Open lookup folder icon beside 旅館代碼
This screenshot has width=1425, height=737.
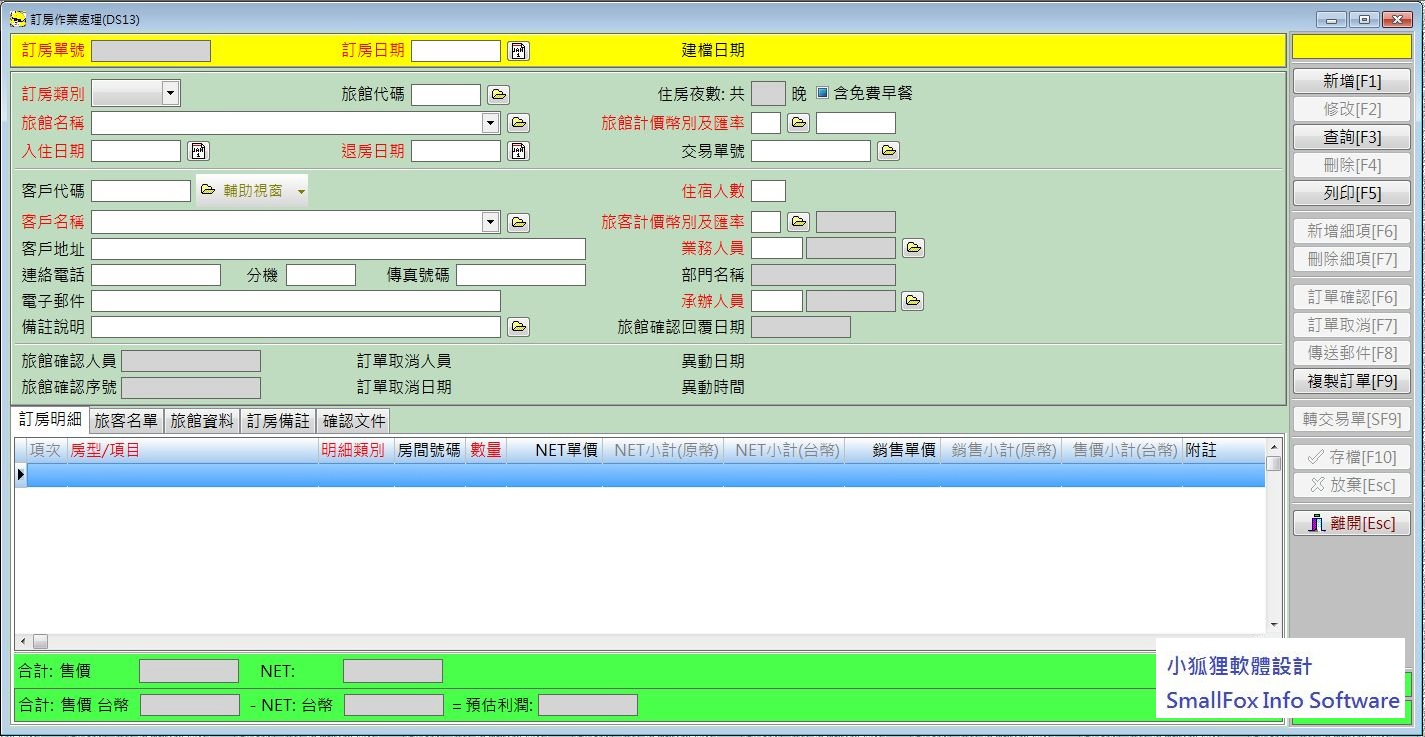click(498, 95)
